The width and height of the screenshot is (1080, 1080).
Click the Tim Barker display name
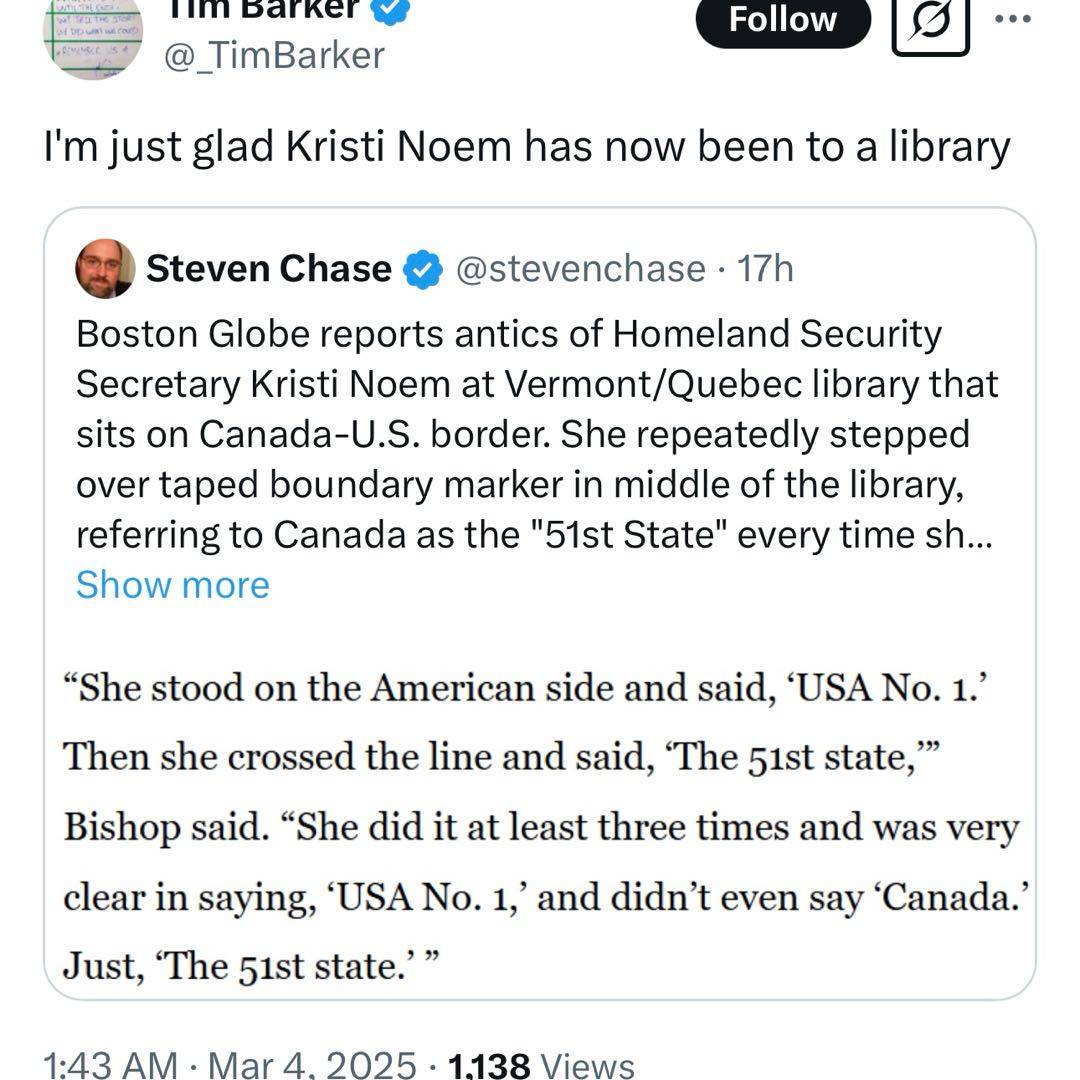pyautogui.click(x=260, y=8)
